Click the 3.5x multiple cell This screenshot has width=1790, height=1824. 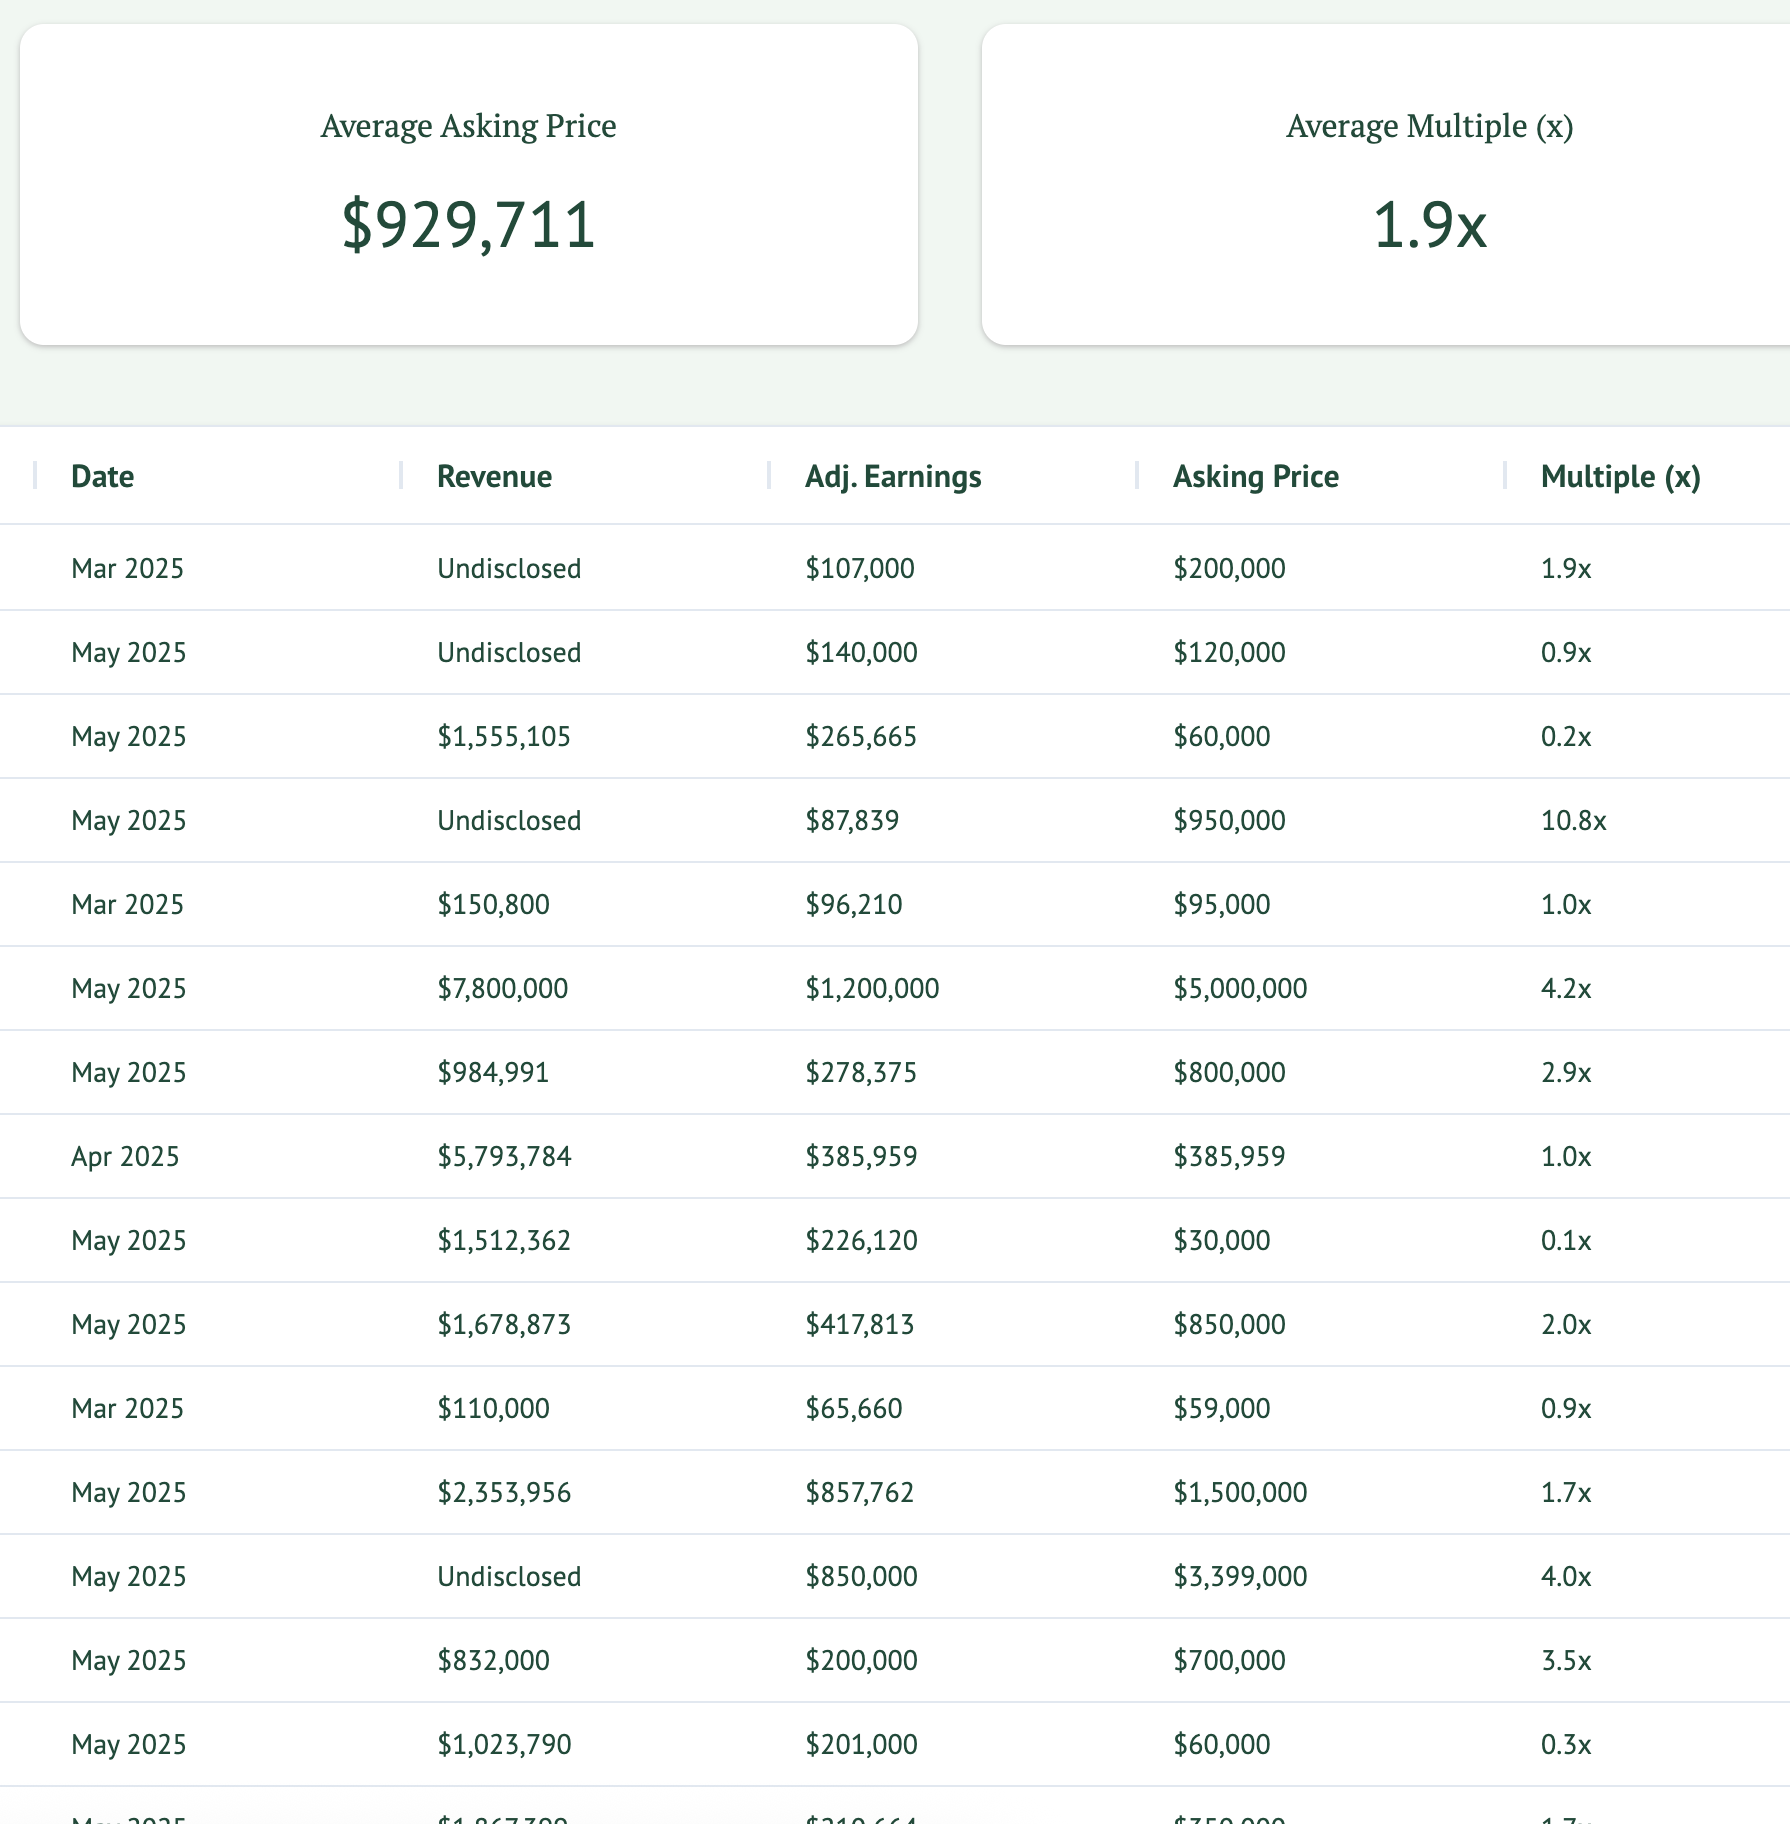click(1566, 1660)
